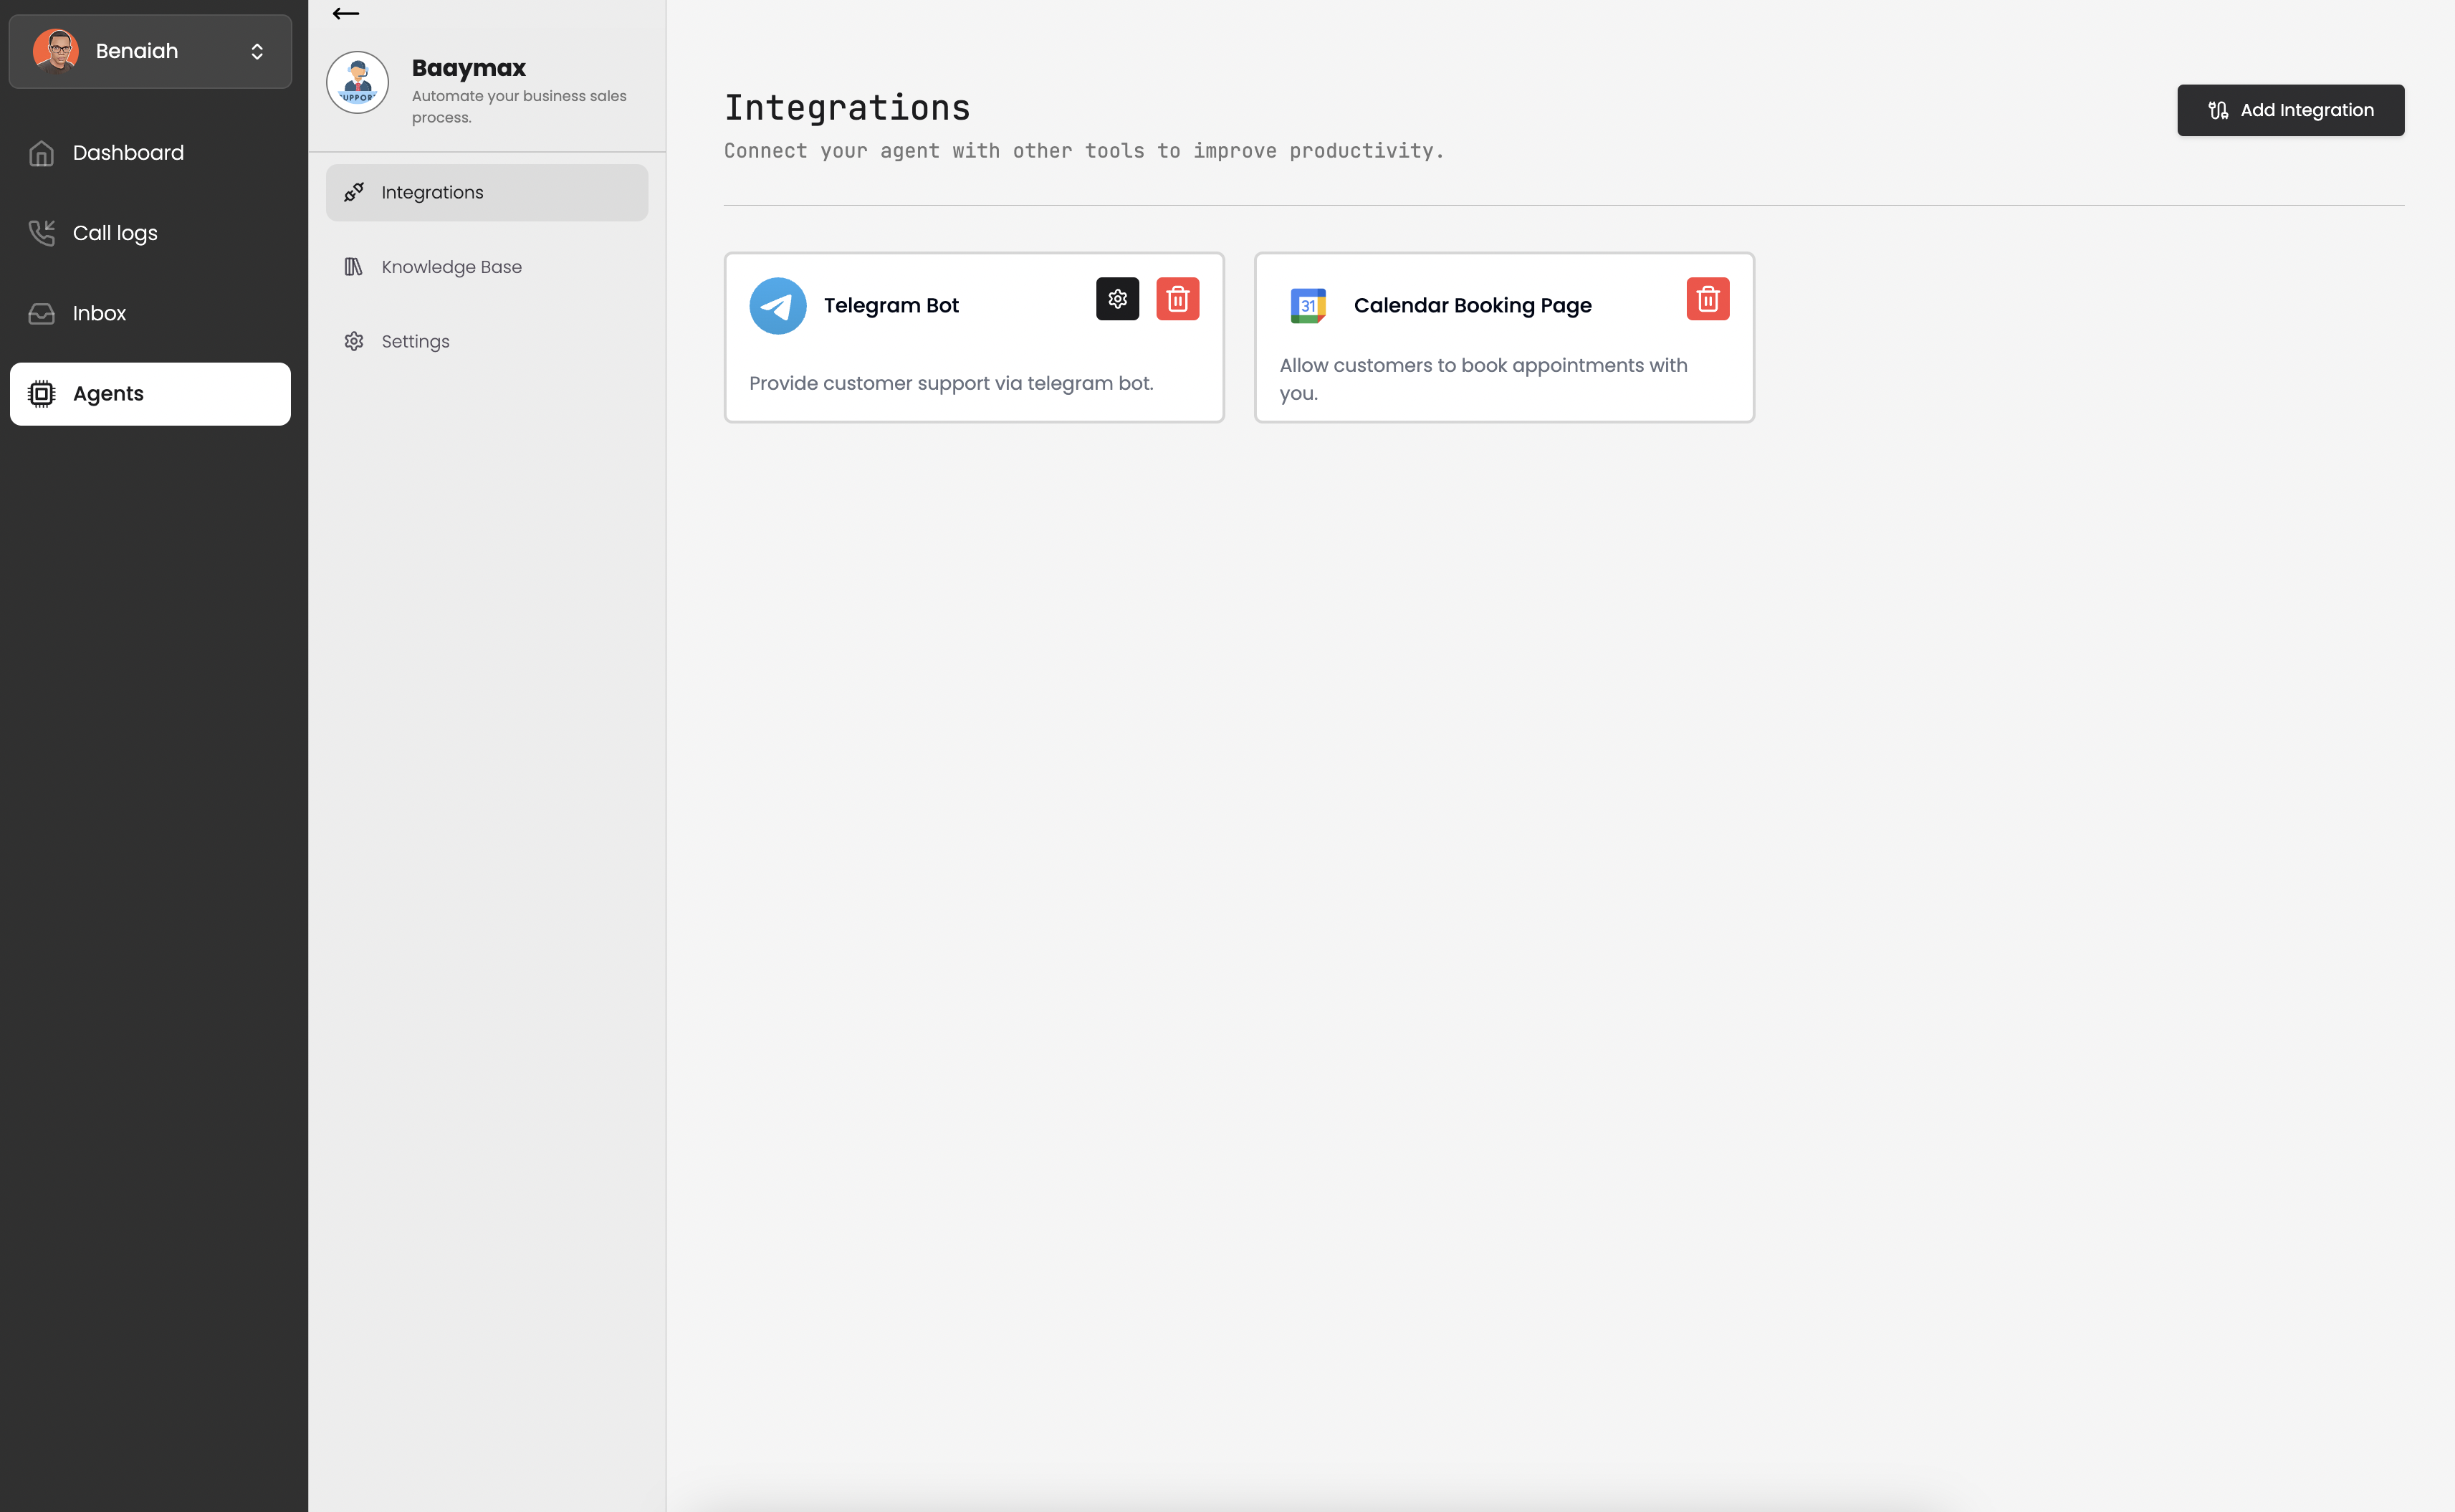Delete the Telegram Bot integration
2455x1512 pixels.
pyautogui.click(x=1177, y=299)
